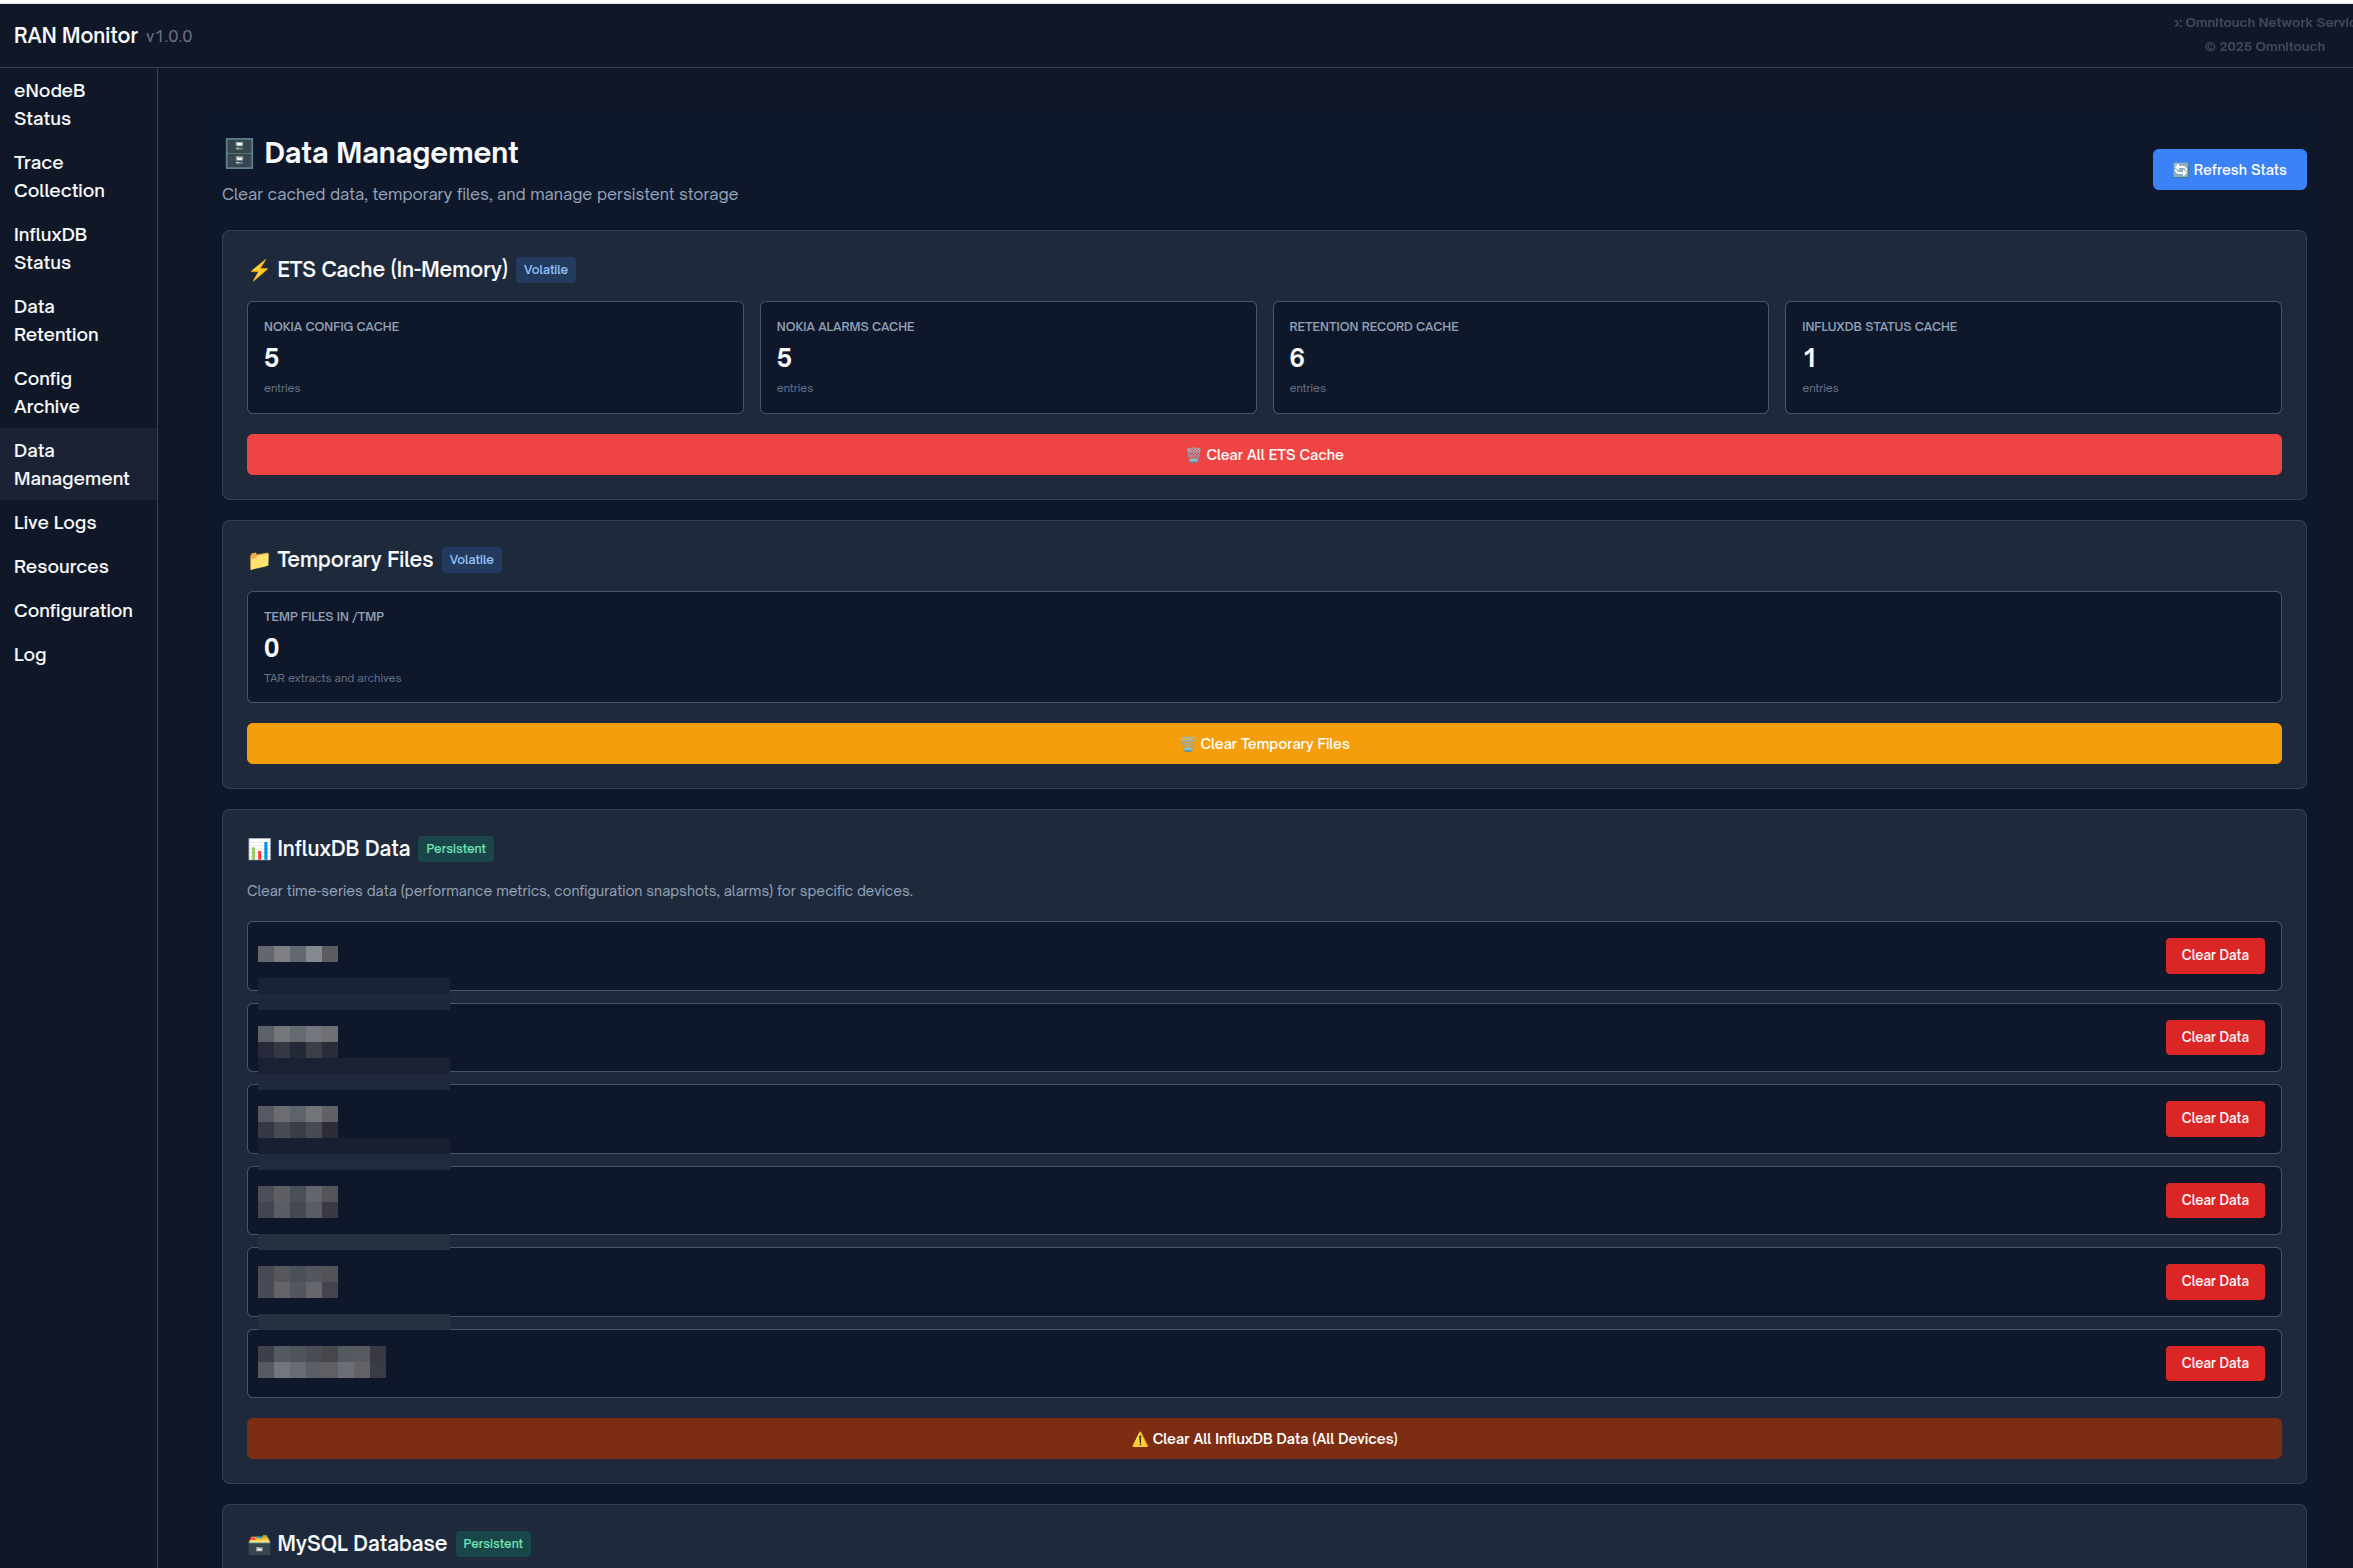
Task: Select the Nokia Config Cache stat card
Action: coord(494,357)
